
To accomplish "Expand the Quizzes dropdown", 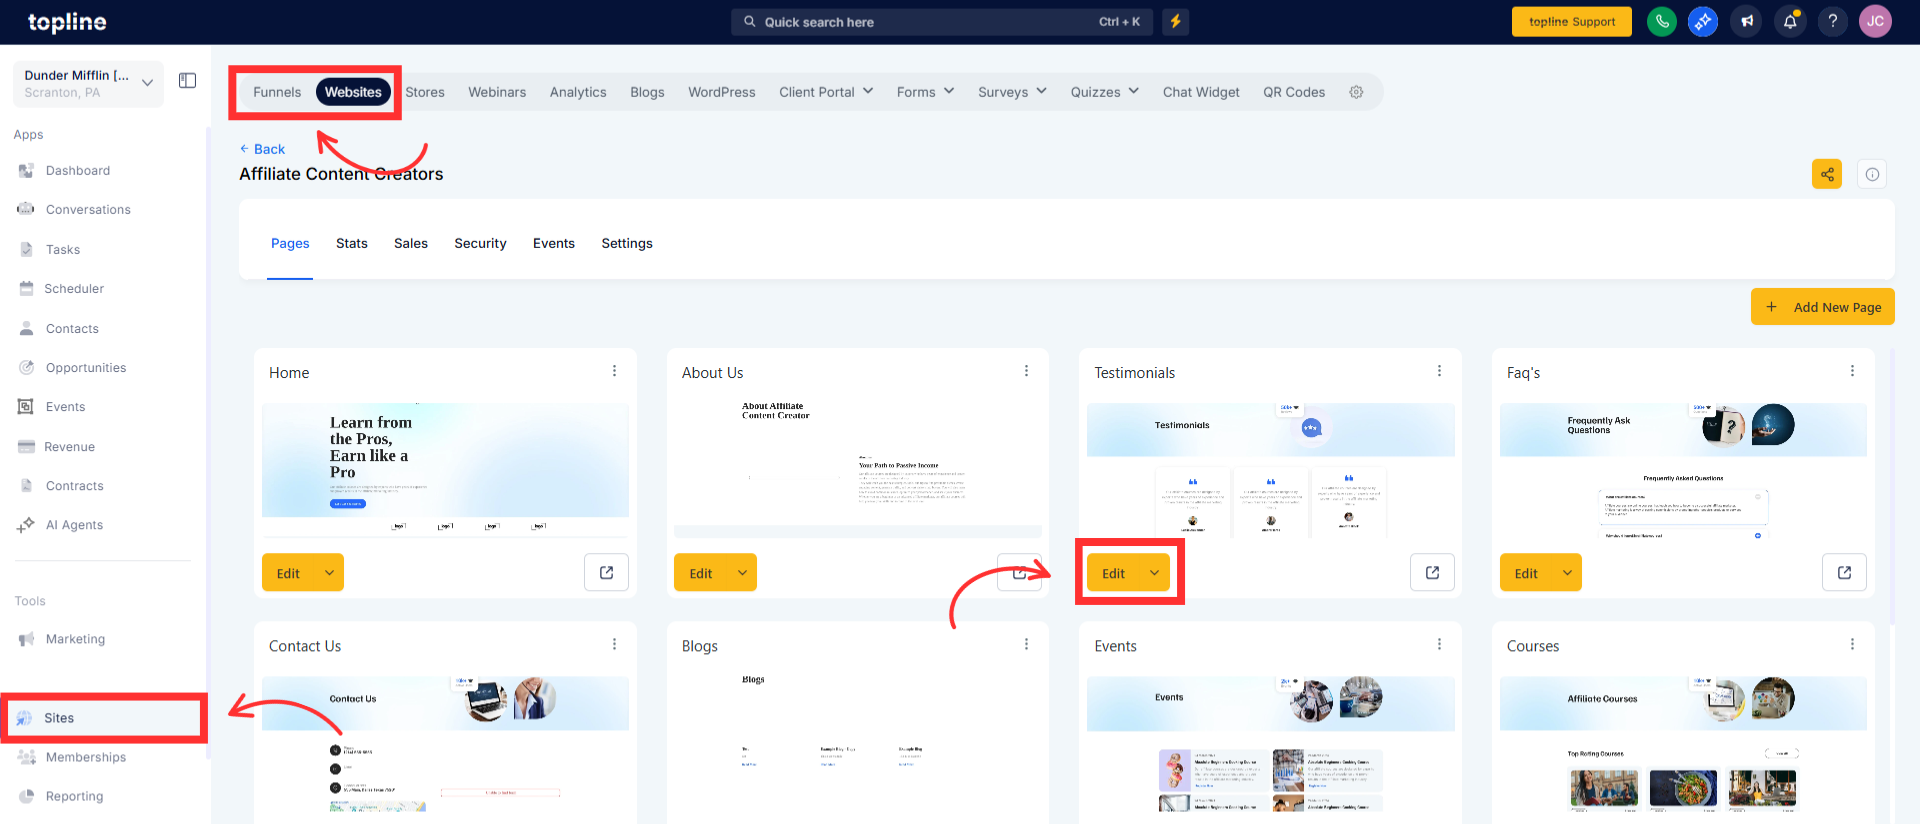I will [1105, 92].
